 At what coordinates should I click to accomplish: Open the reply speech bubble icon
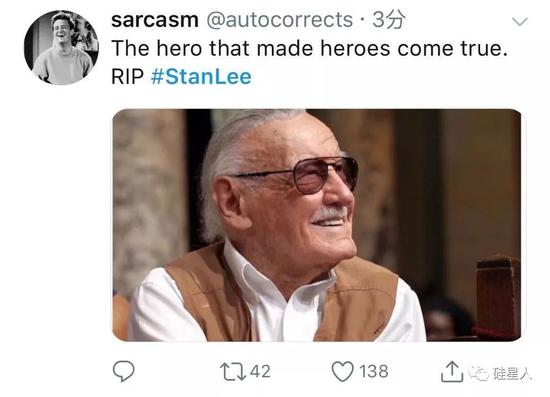123,371
